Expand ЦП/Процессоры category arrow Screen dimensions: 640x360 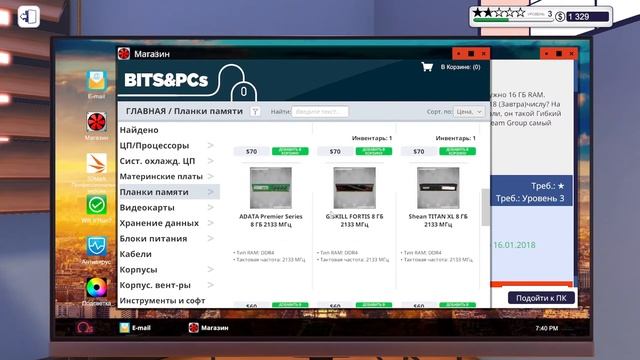tap(211, 145)
